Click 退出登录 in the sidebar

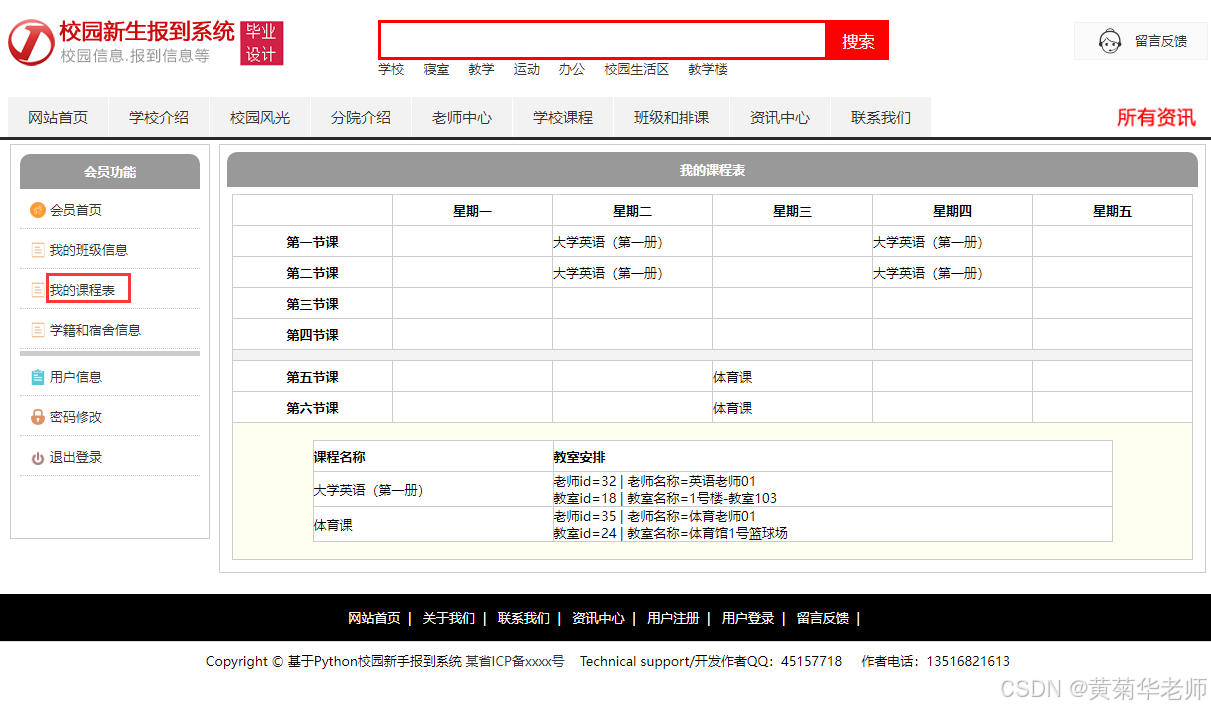pos(76,458)
